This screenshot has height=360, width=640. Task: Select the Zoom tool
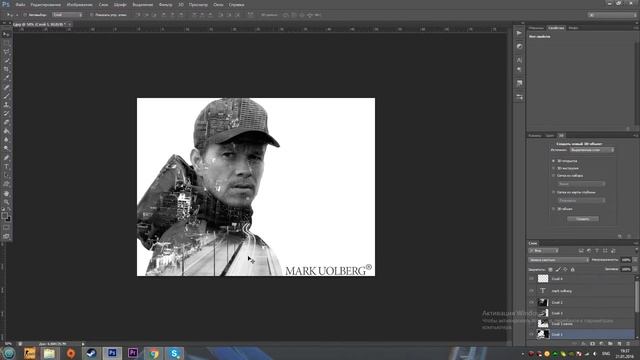pyautogui.click(x=6, y=202)
